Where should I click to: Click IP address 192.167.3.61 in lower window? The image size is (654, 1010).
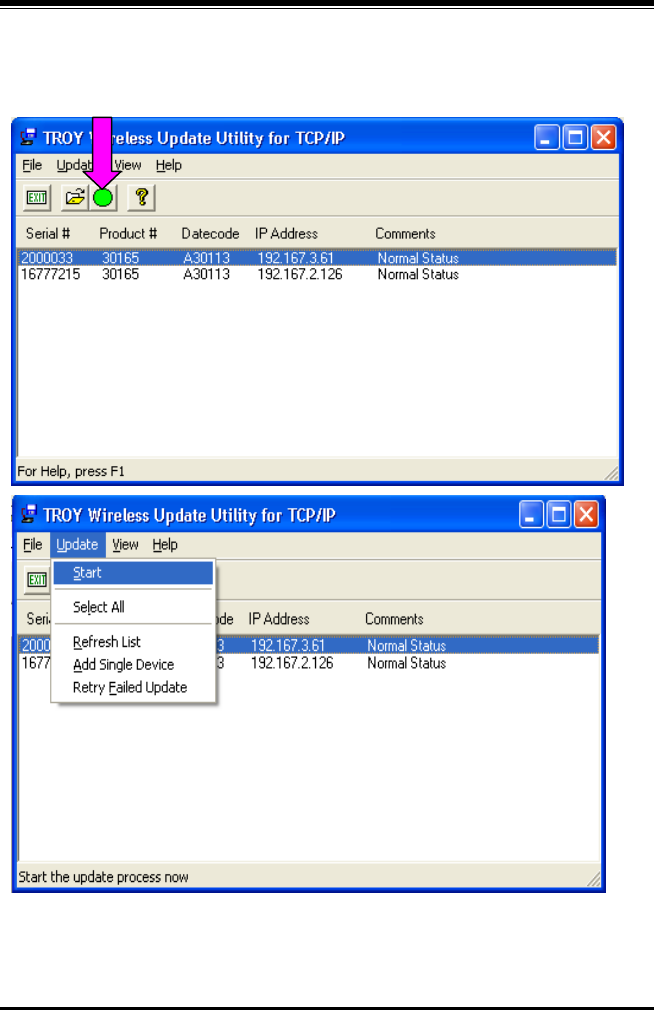[x=288, y=645]
